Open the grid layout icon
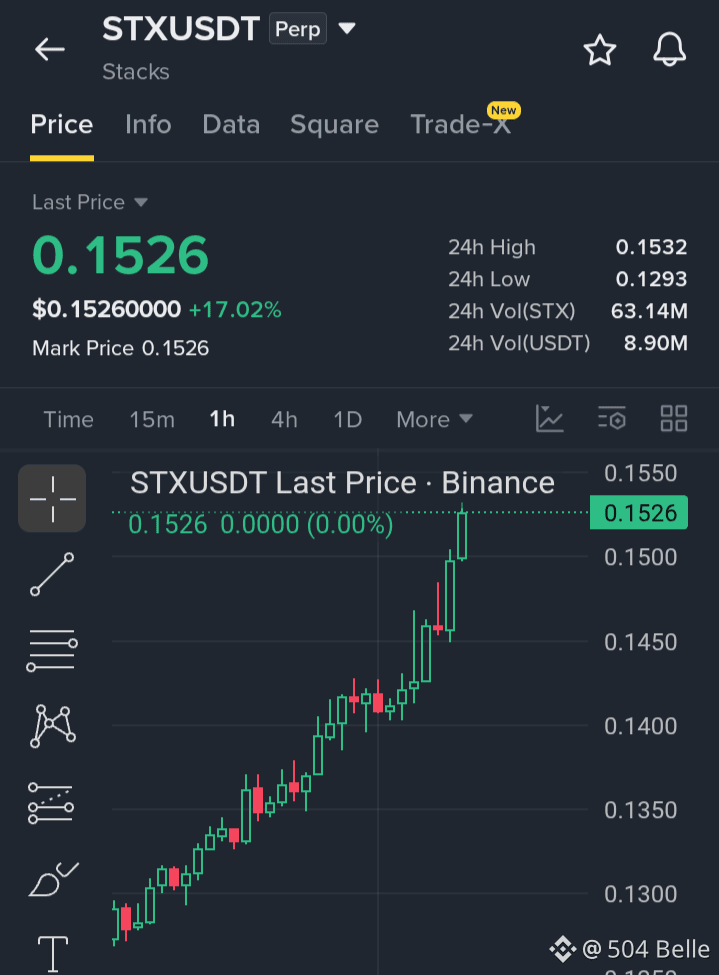This screenshot has height=975, width=719. pos(674,418)
